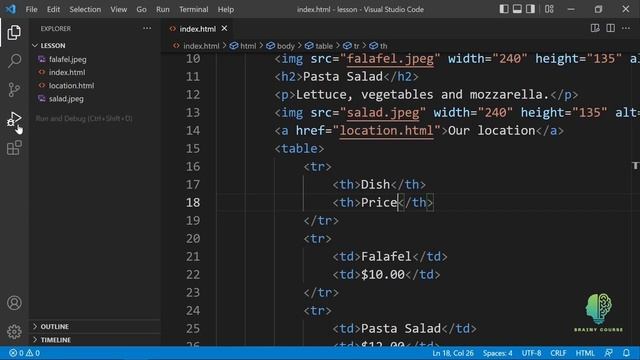
Task: Click the feedback icon in status bar
Action: [609, 353]
